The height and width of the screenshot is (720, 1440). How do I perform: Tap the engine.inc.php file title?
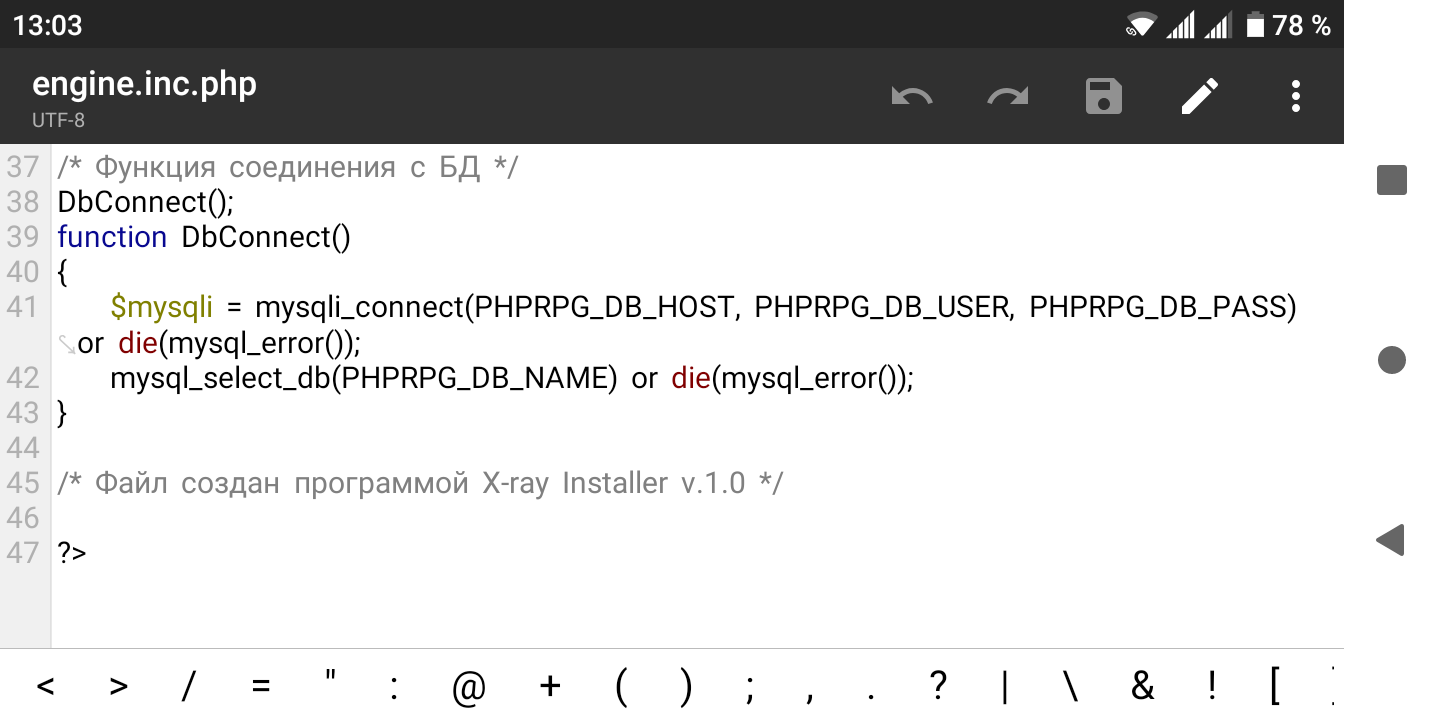coord(144,84)
